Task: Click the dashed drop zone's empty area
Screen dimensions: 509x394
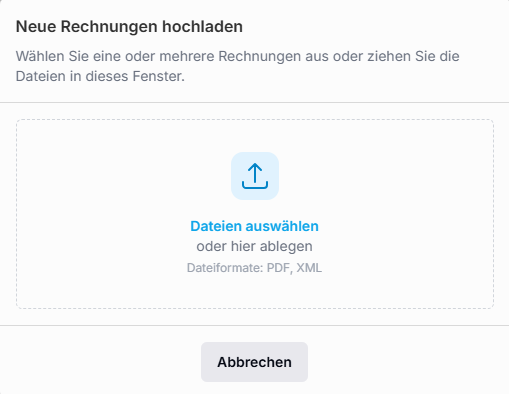Action: (100, 213)
